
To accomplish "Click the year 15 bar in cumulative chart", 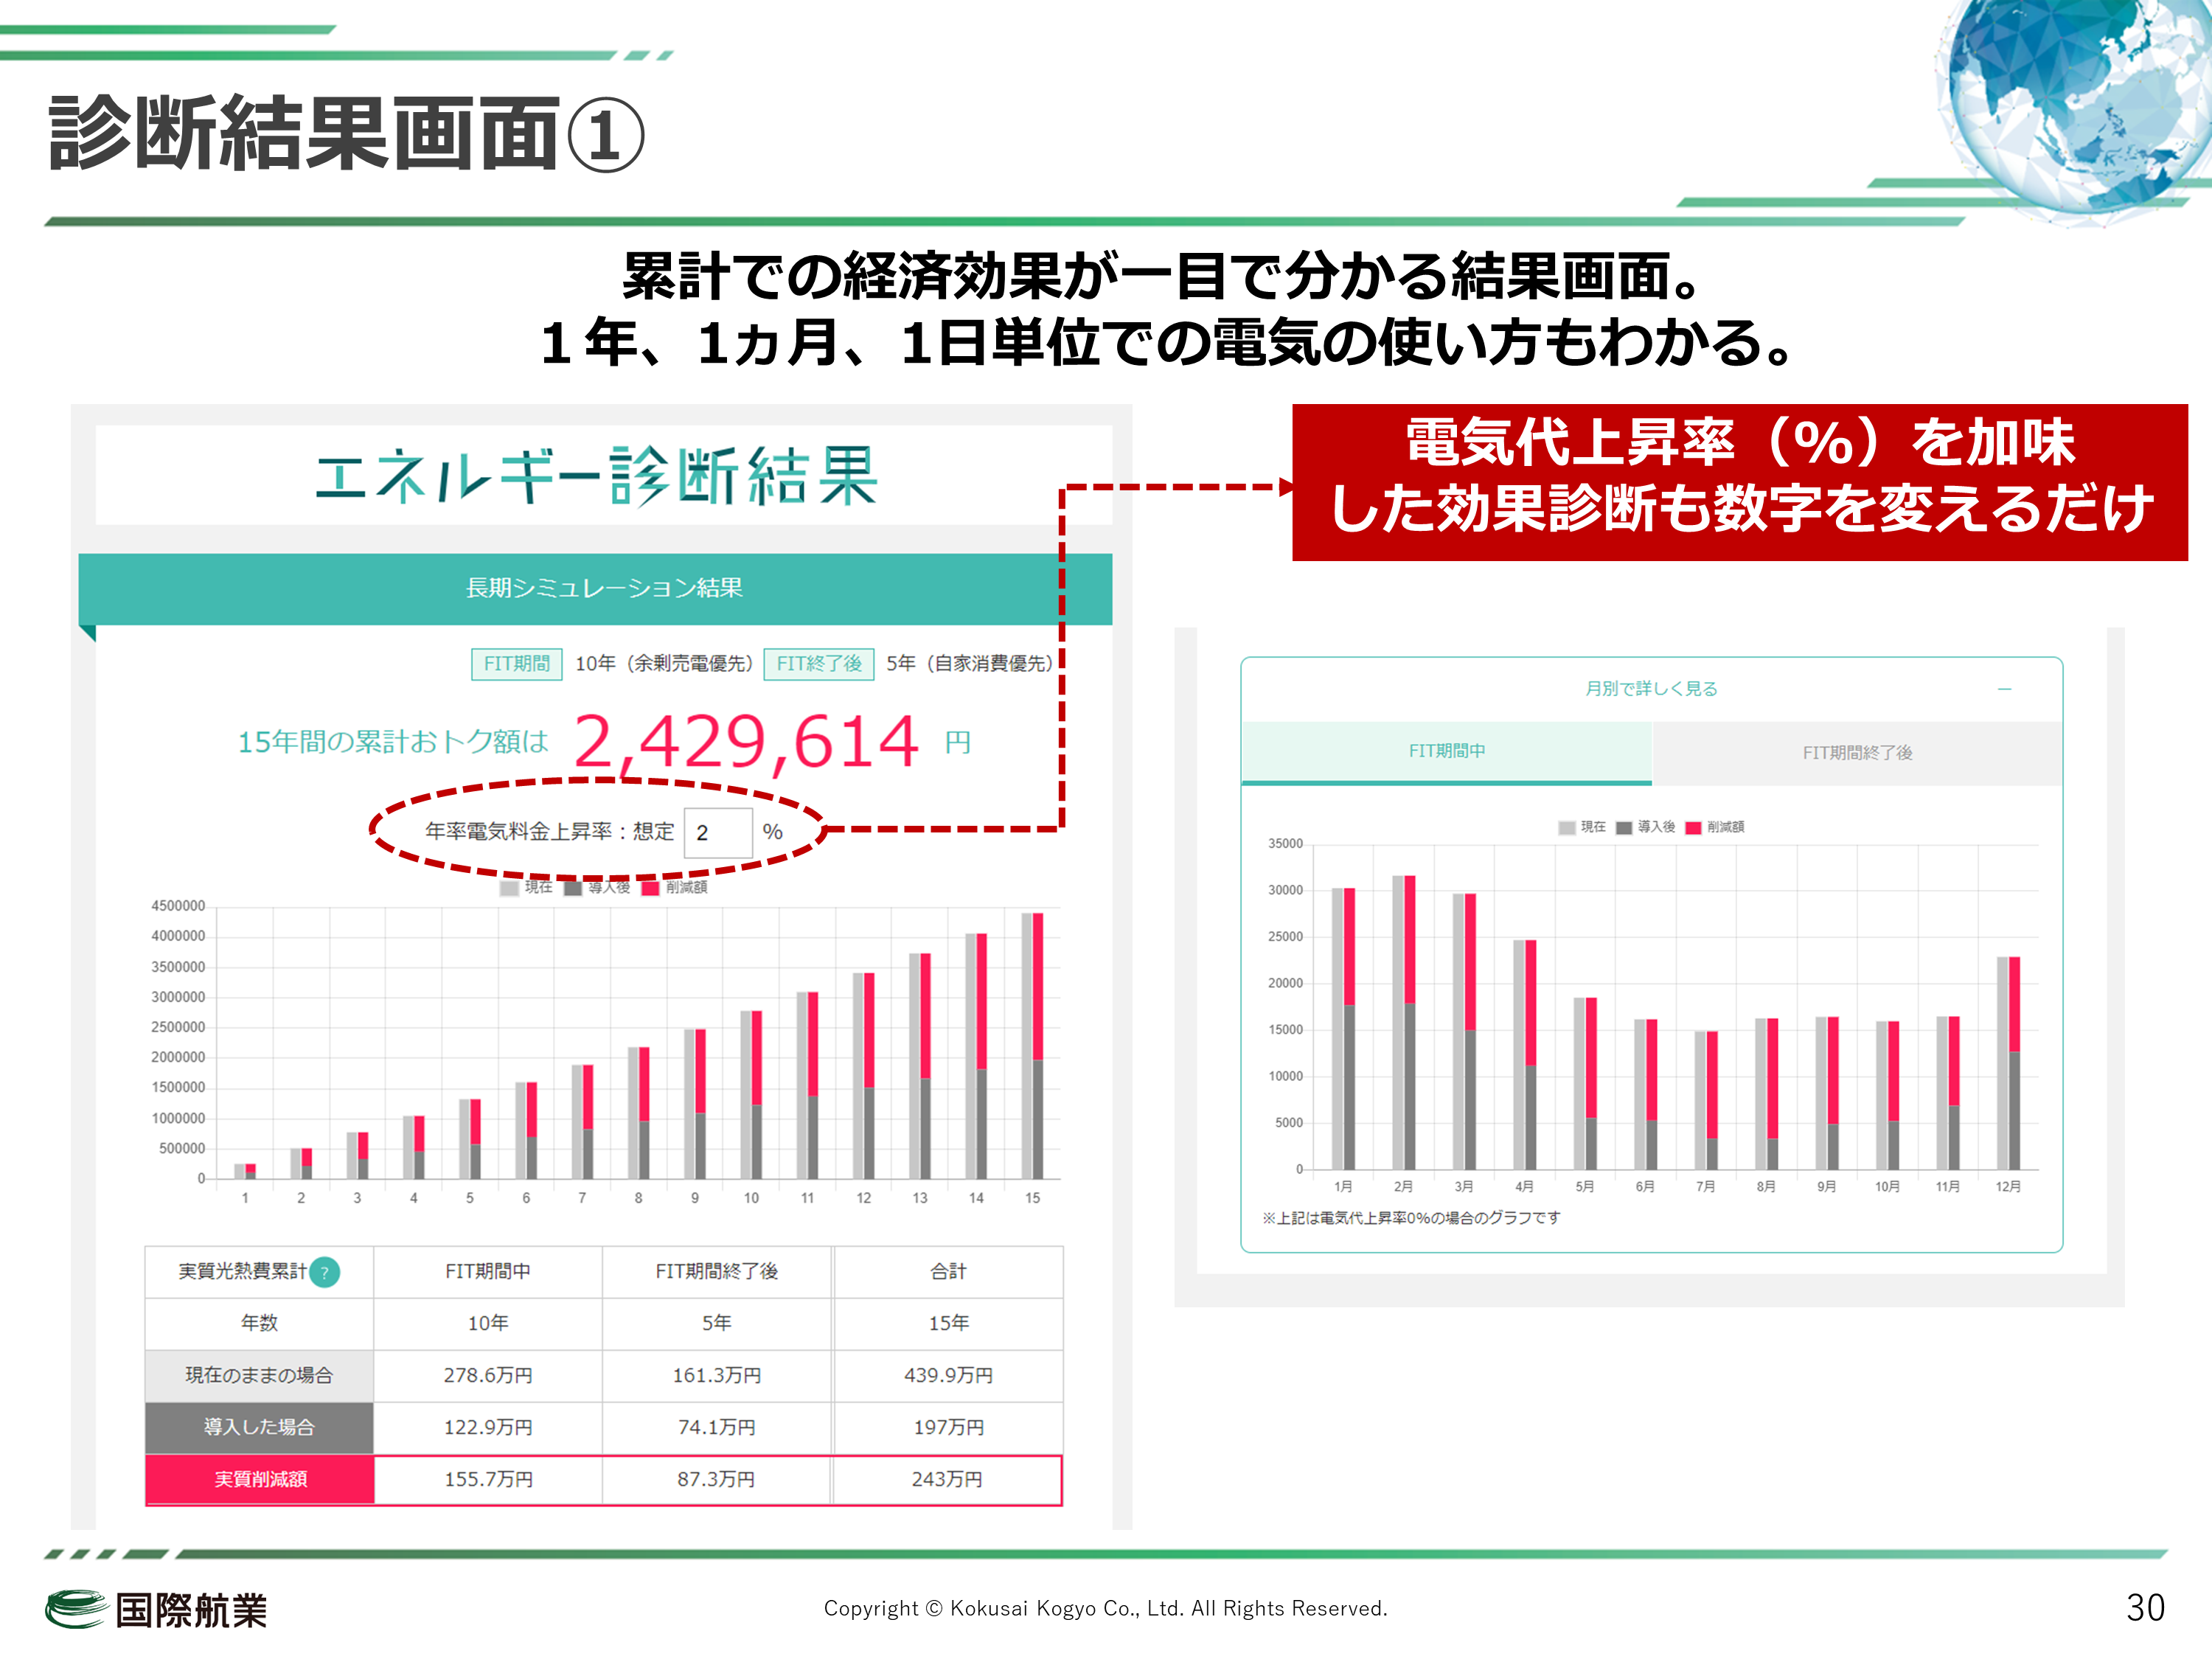I will tap(1032, 1046).
